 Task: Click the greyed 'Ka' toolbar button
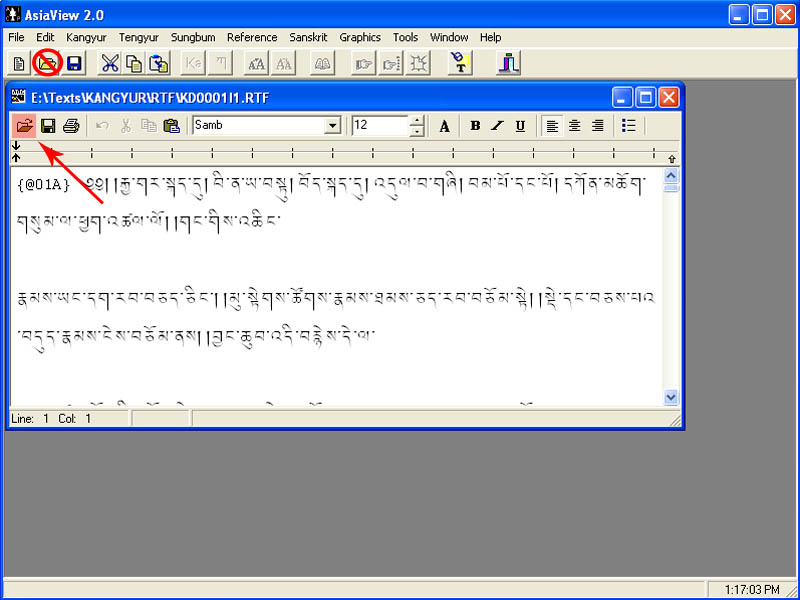pos(193,63)
